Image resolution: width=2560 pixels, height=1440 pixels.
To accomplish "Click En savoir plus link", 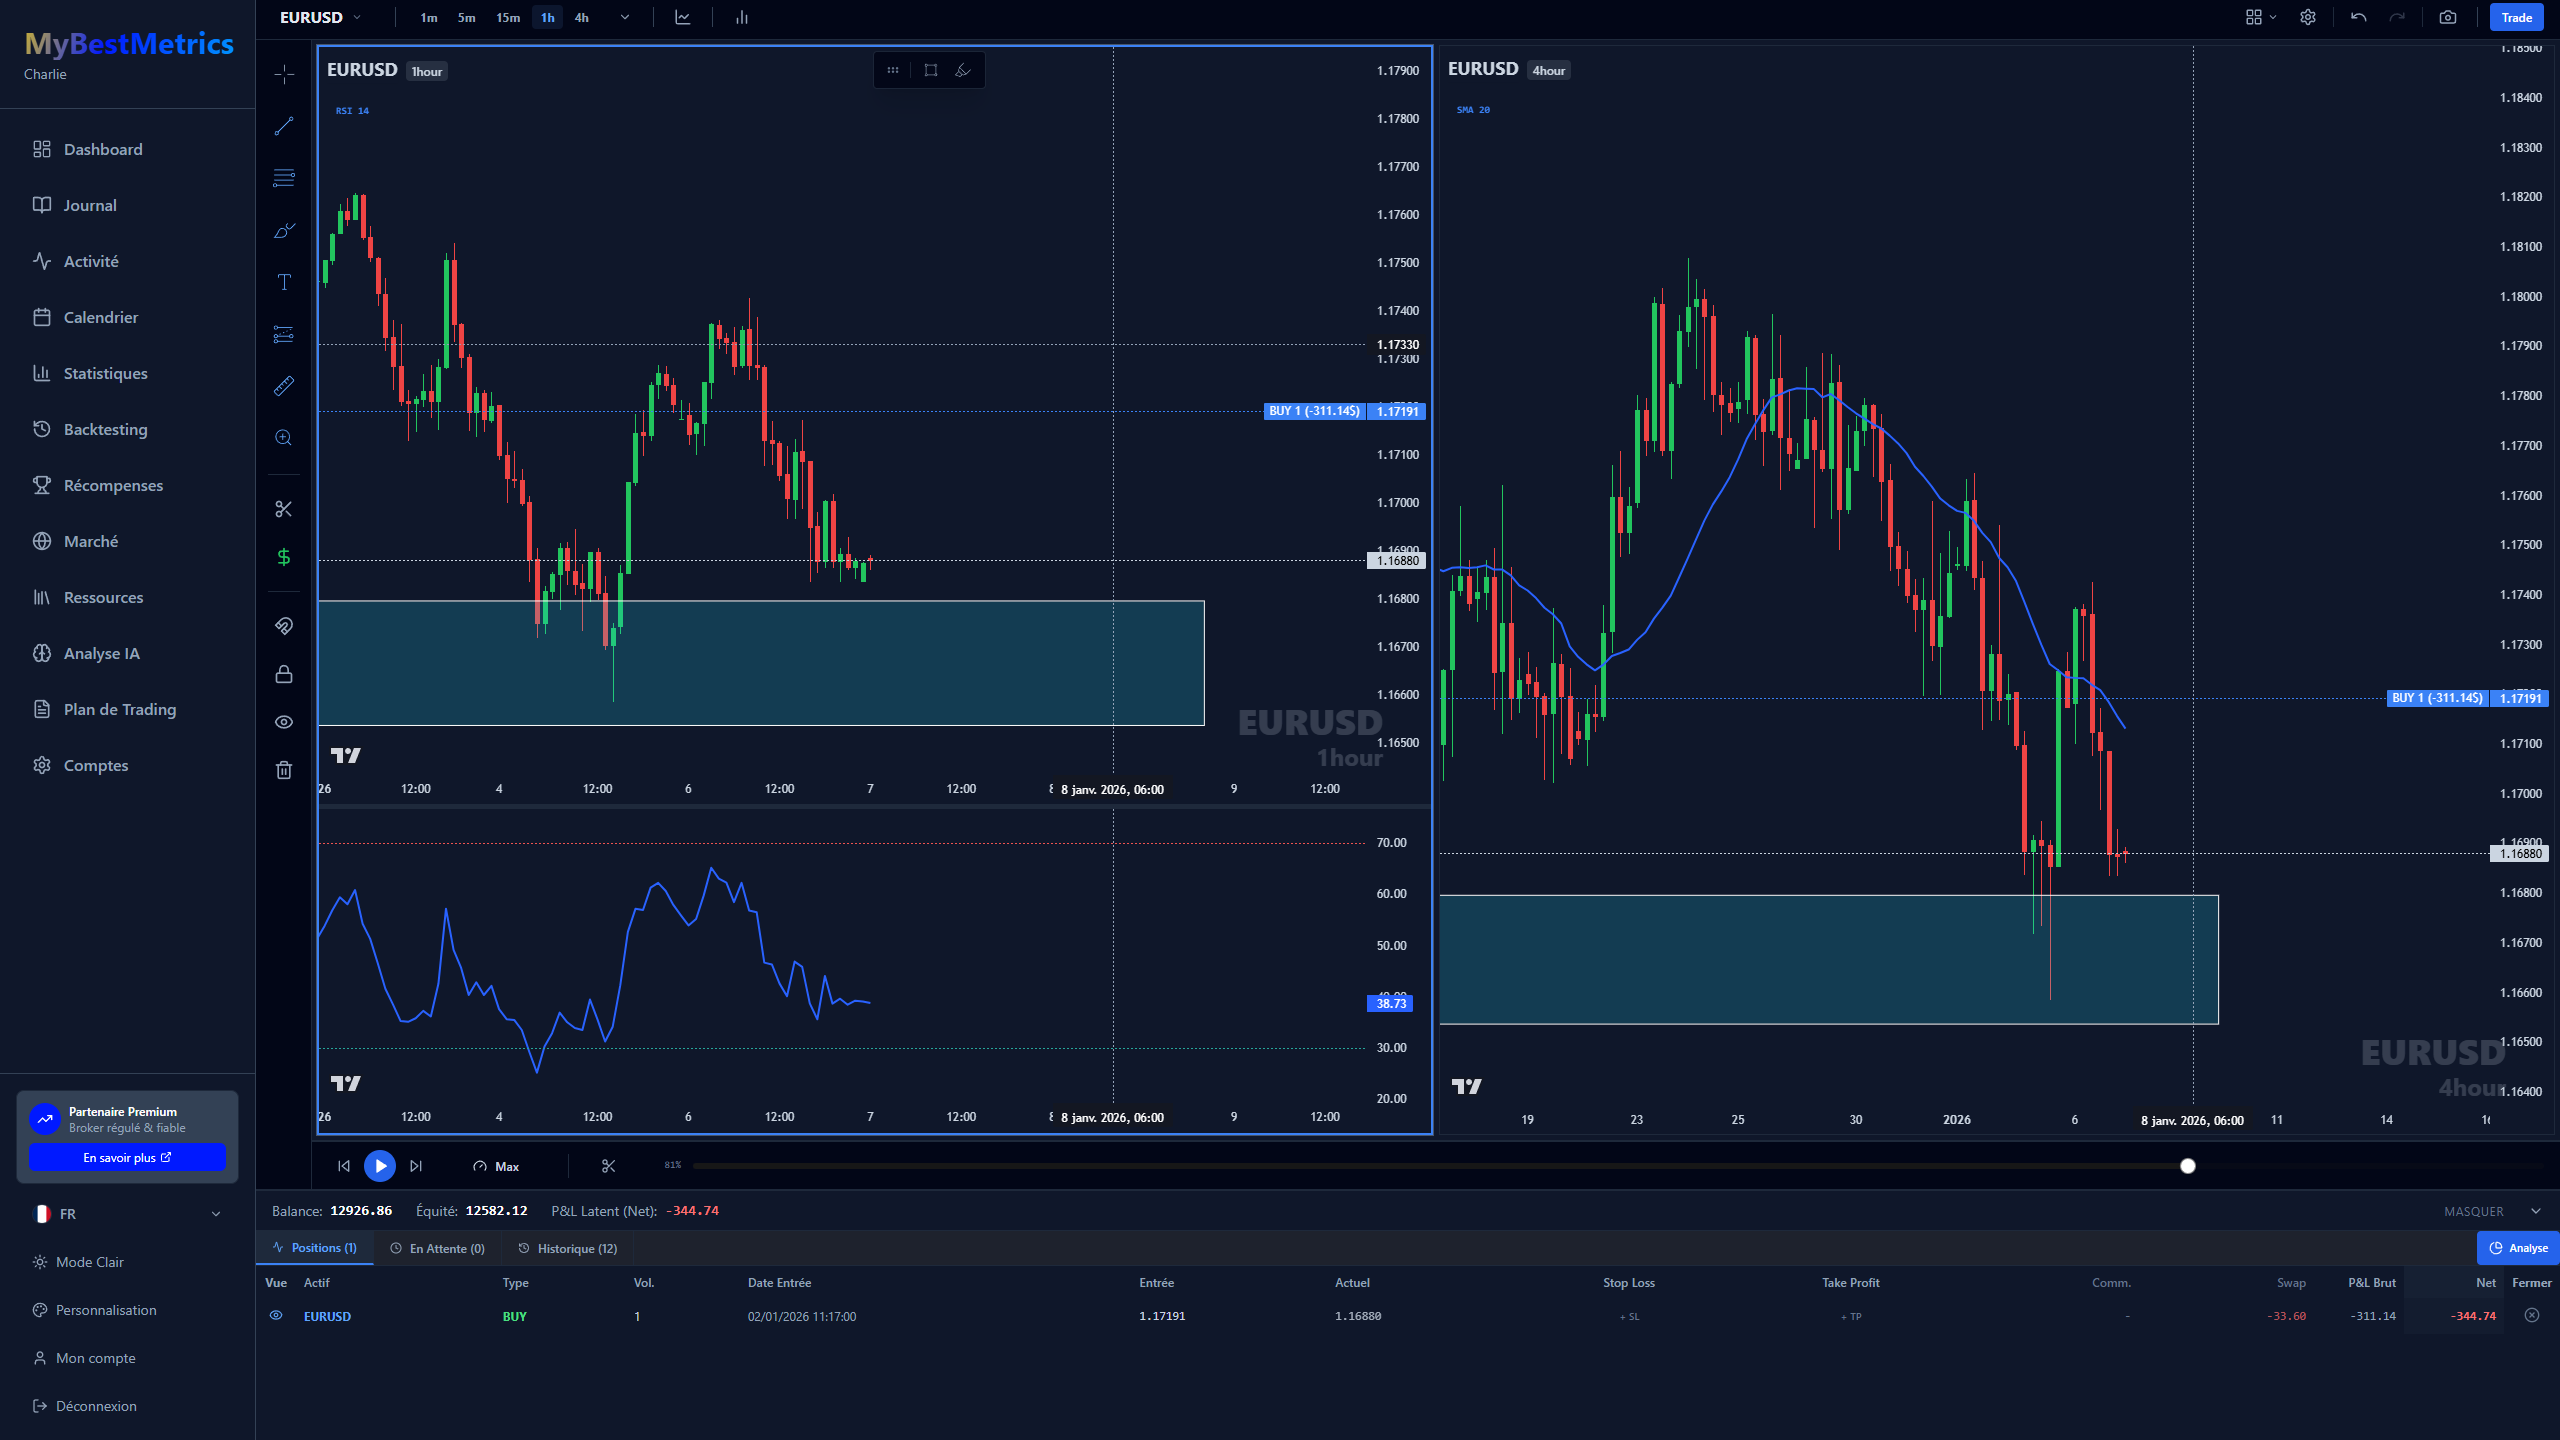I will coord(127,1158).
